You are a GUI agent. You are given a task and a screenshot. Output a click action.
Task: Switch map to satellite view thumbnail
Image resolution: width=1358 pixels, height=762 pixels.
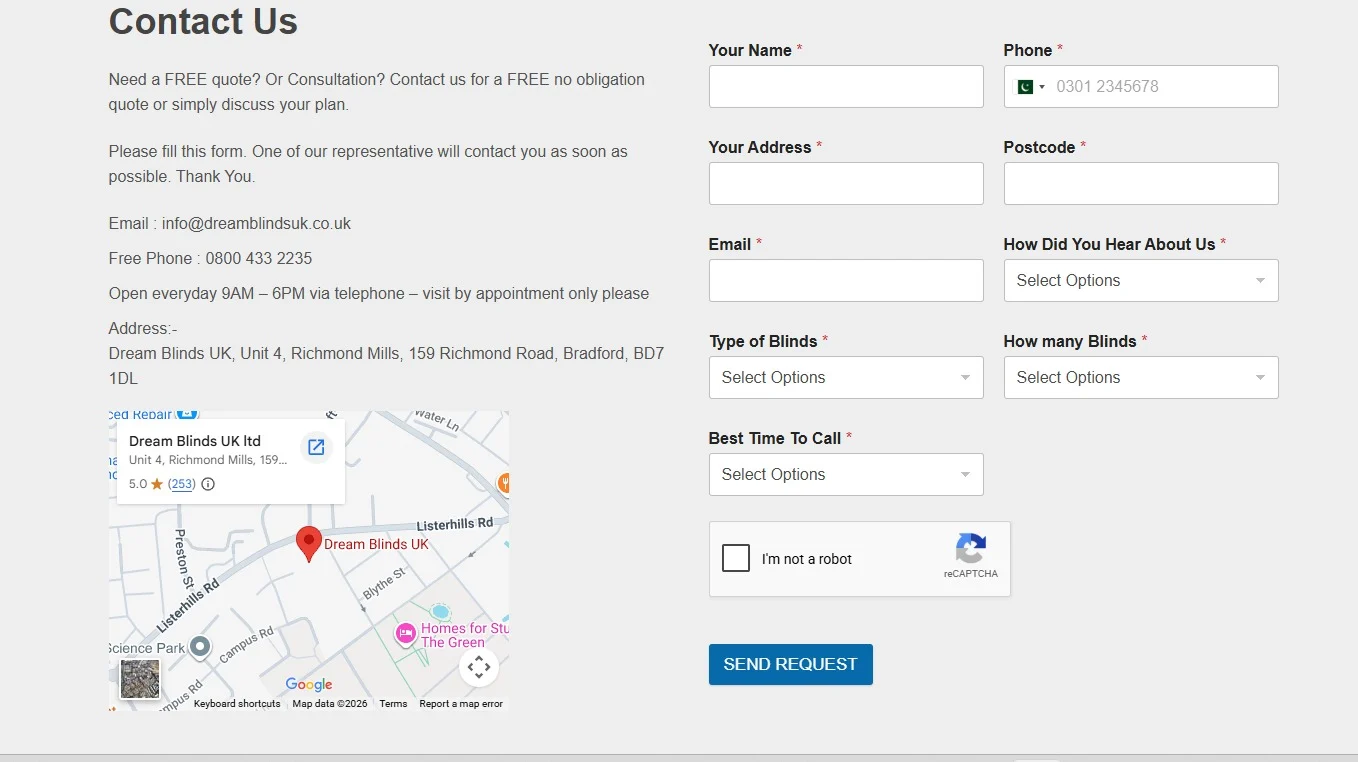tap(140, 679)
